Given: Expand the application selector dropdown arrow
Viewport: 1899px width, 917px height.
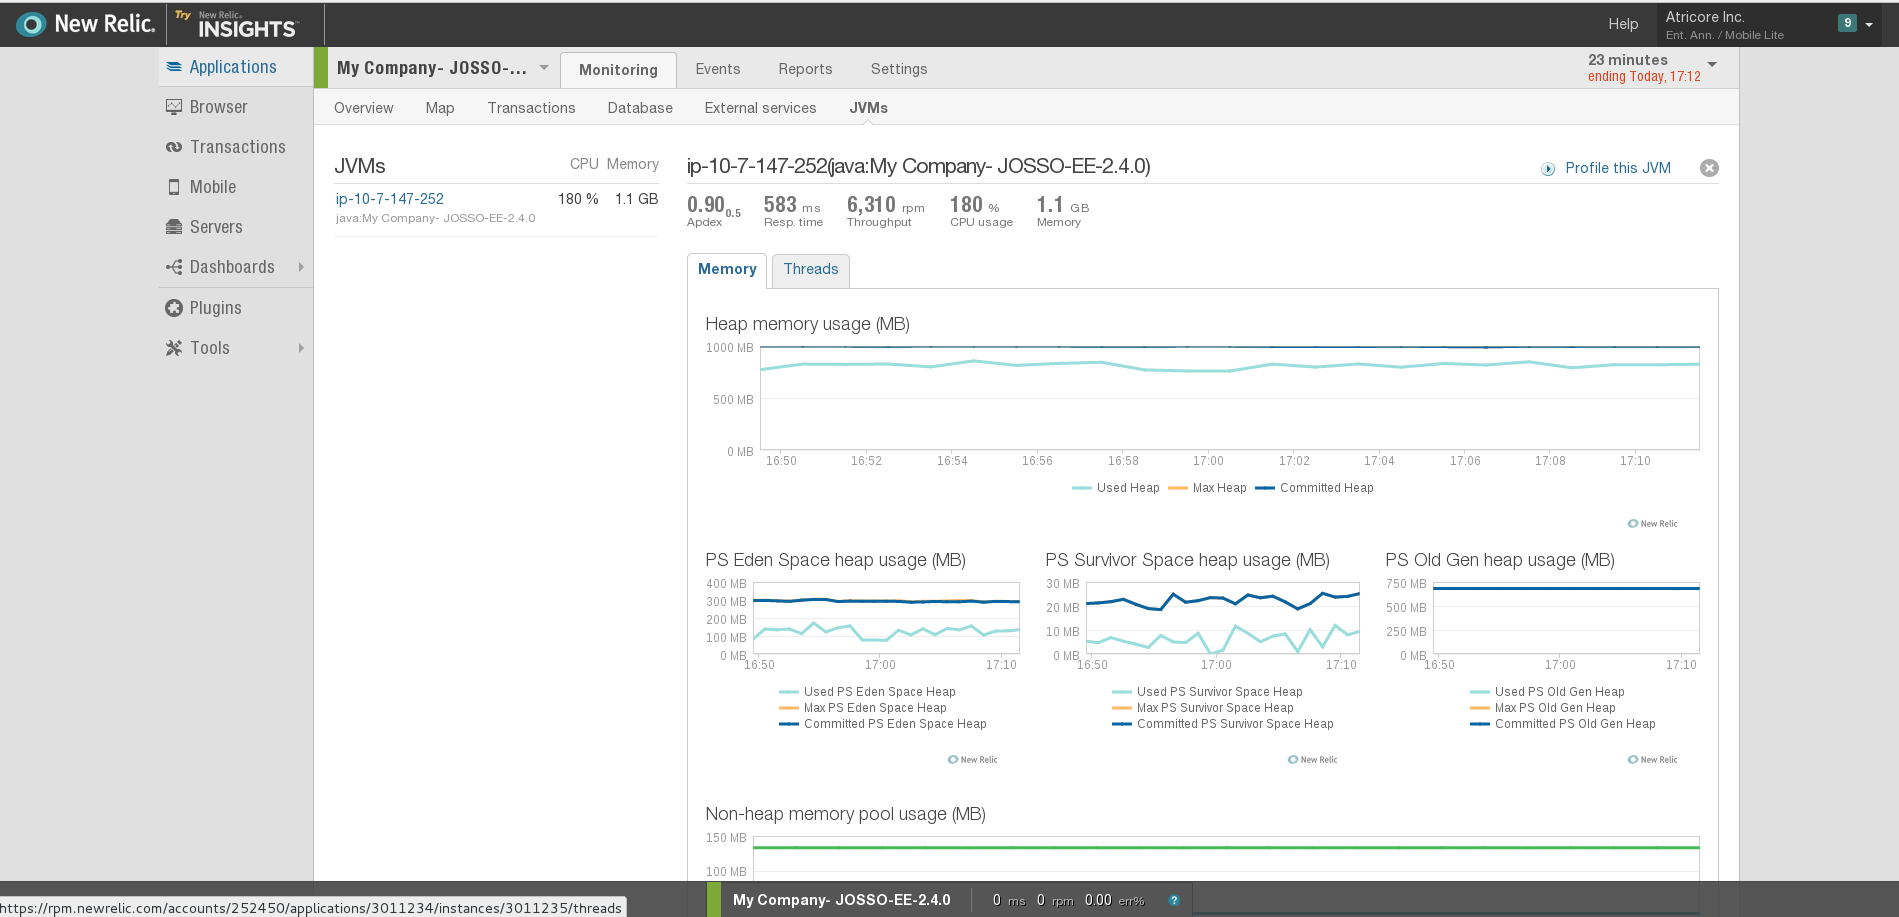Looking at the screenshot, I should point(544,68).
